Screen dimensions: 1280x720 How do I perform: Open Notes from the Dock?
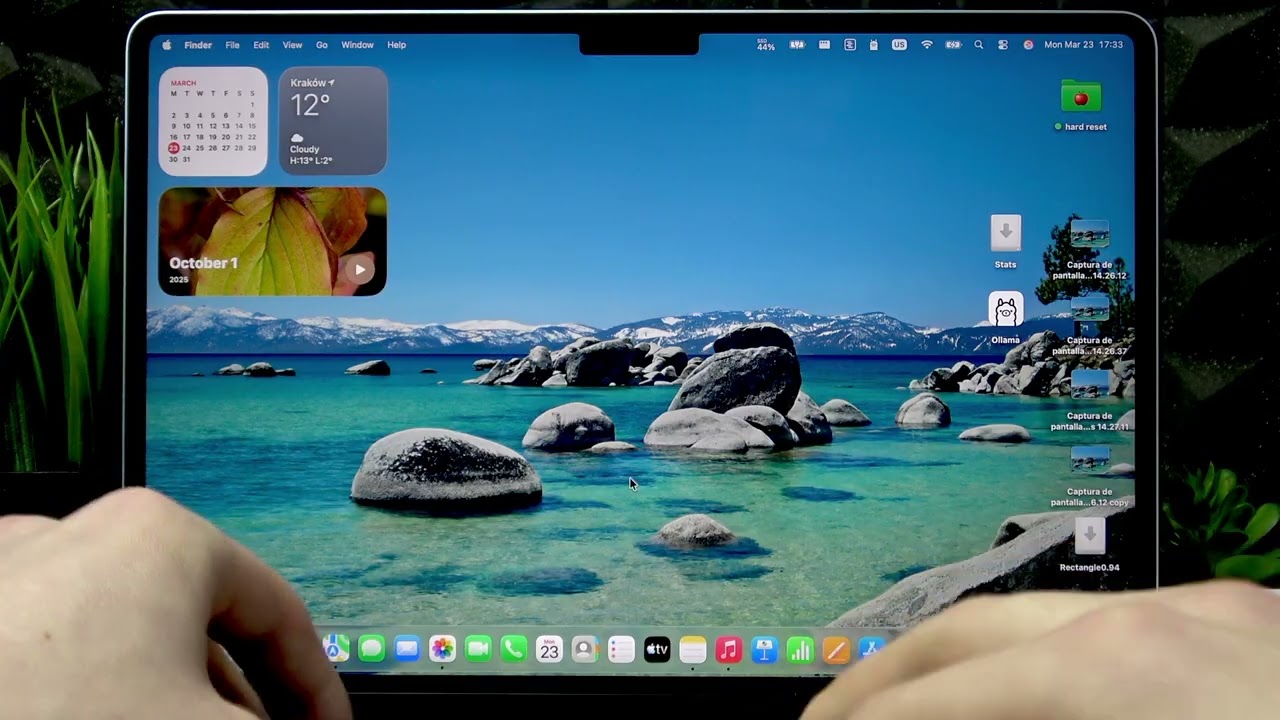pos(693,650)
